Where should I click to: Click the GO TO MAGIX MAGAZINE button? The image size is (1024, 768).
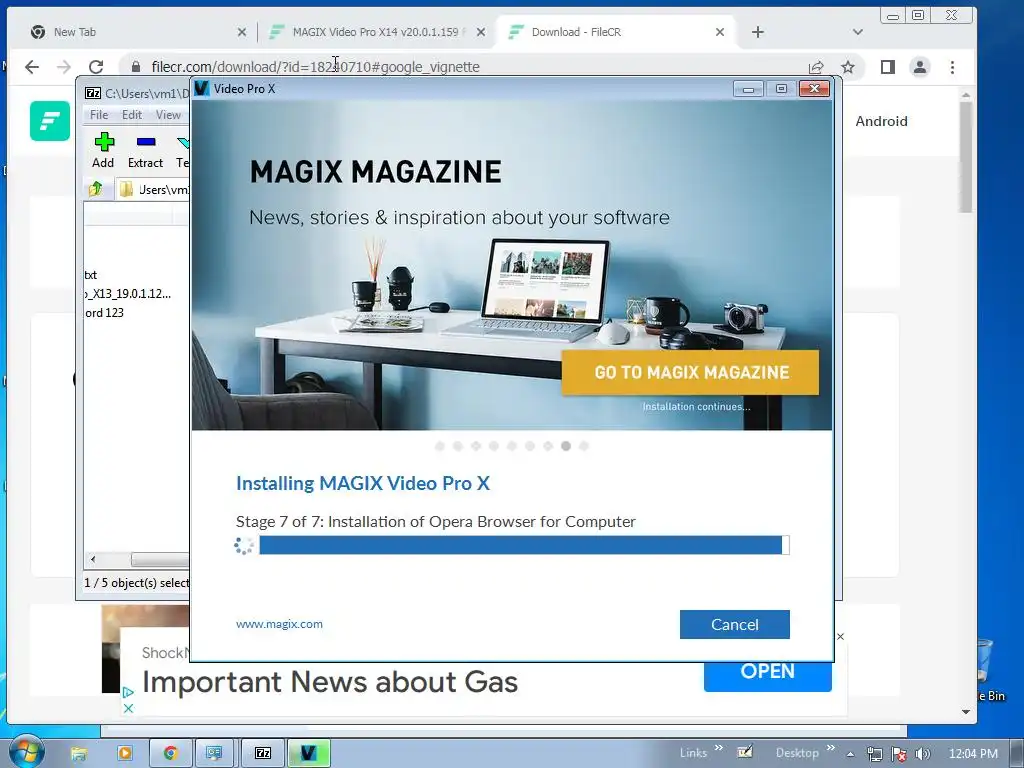690,372
